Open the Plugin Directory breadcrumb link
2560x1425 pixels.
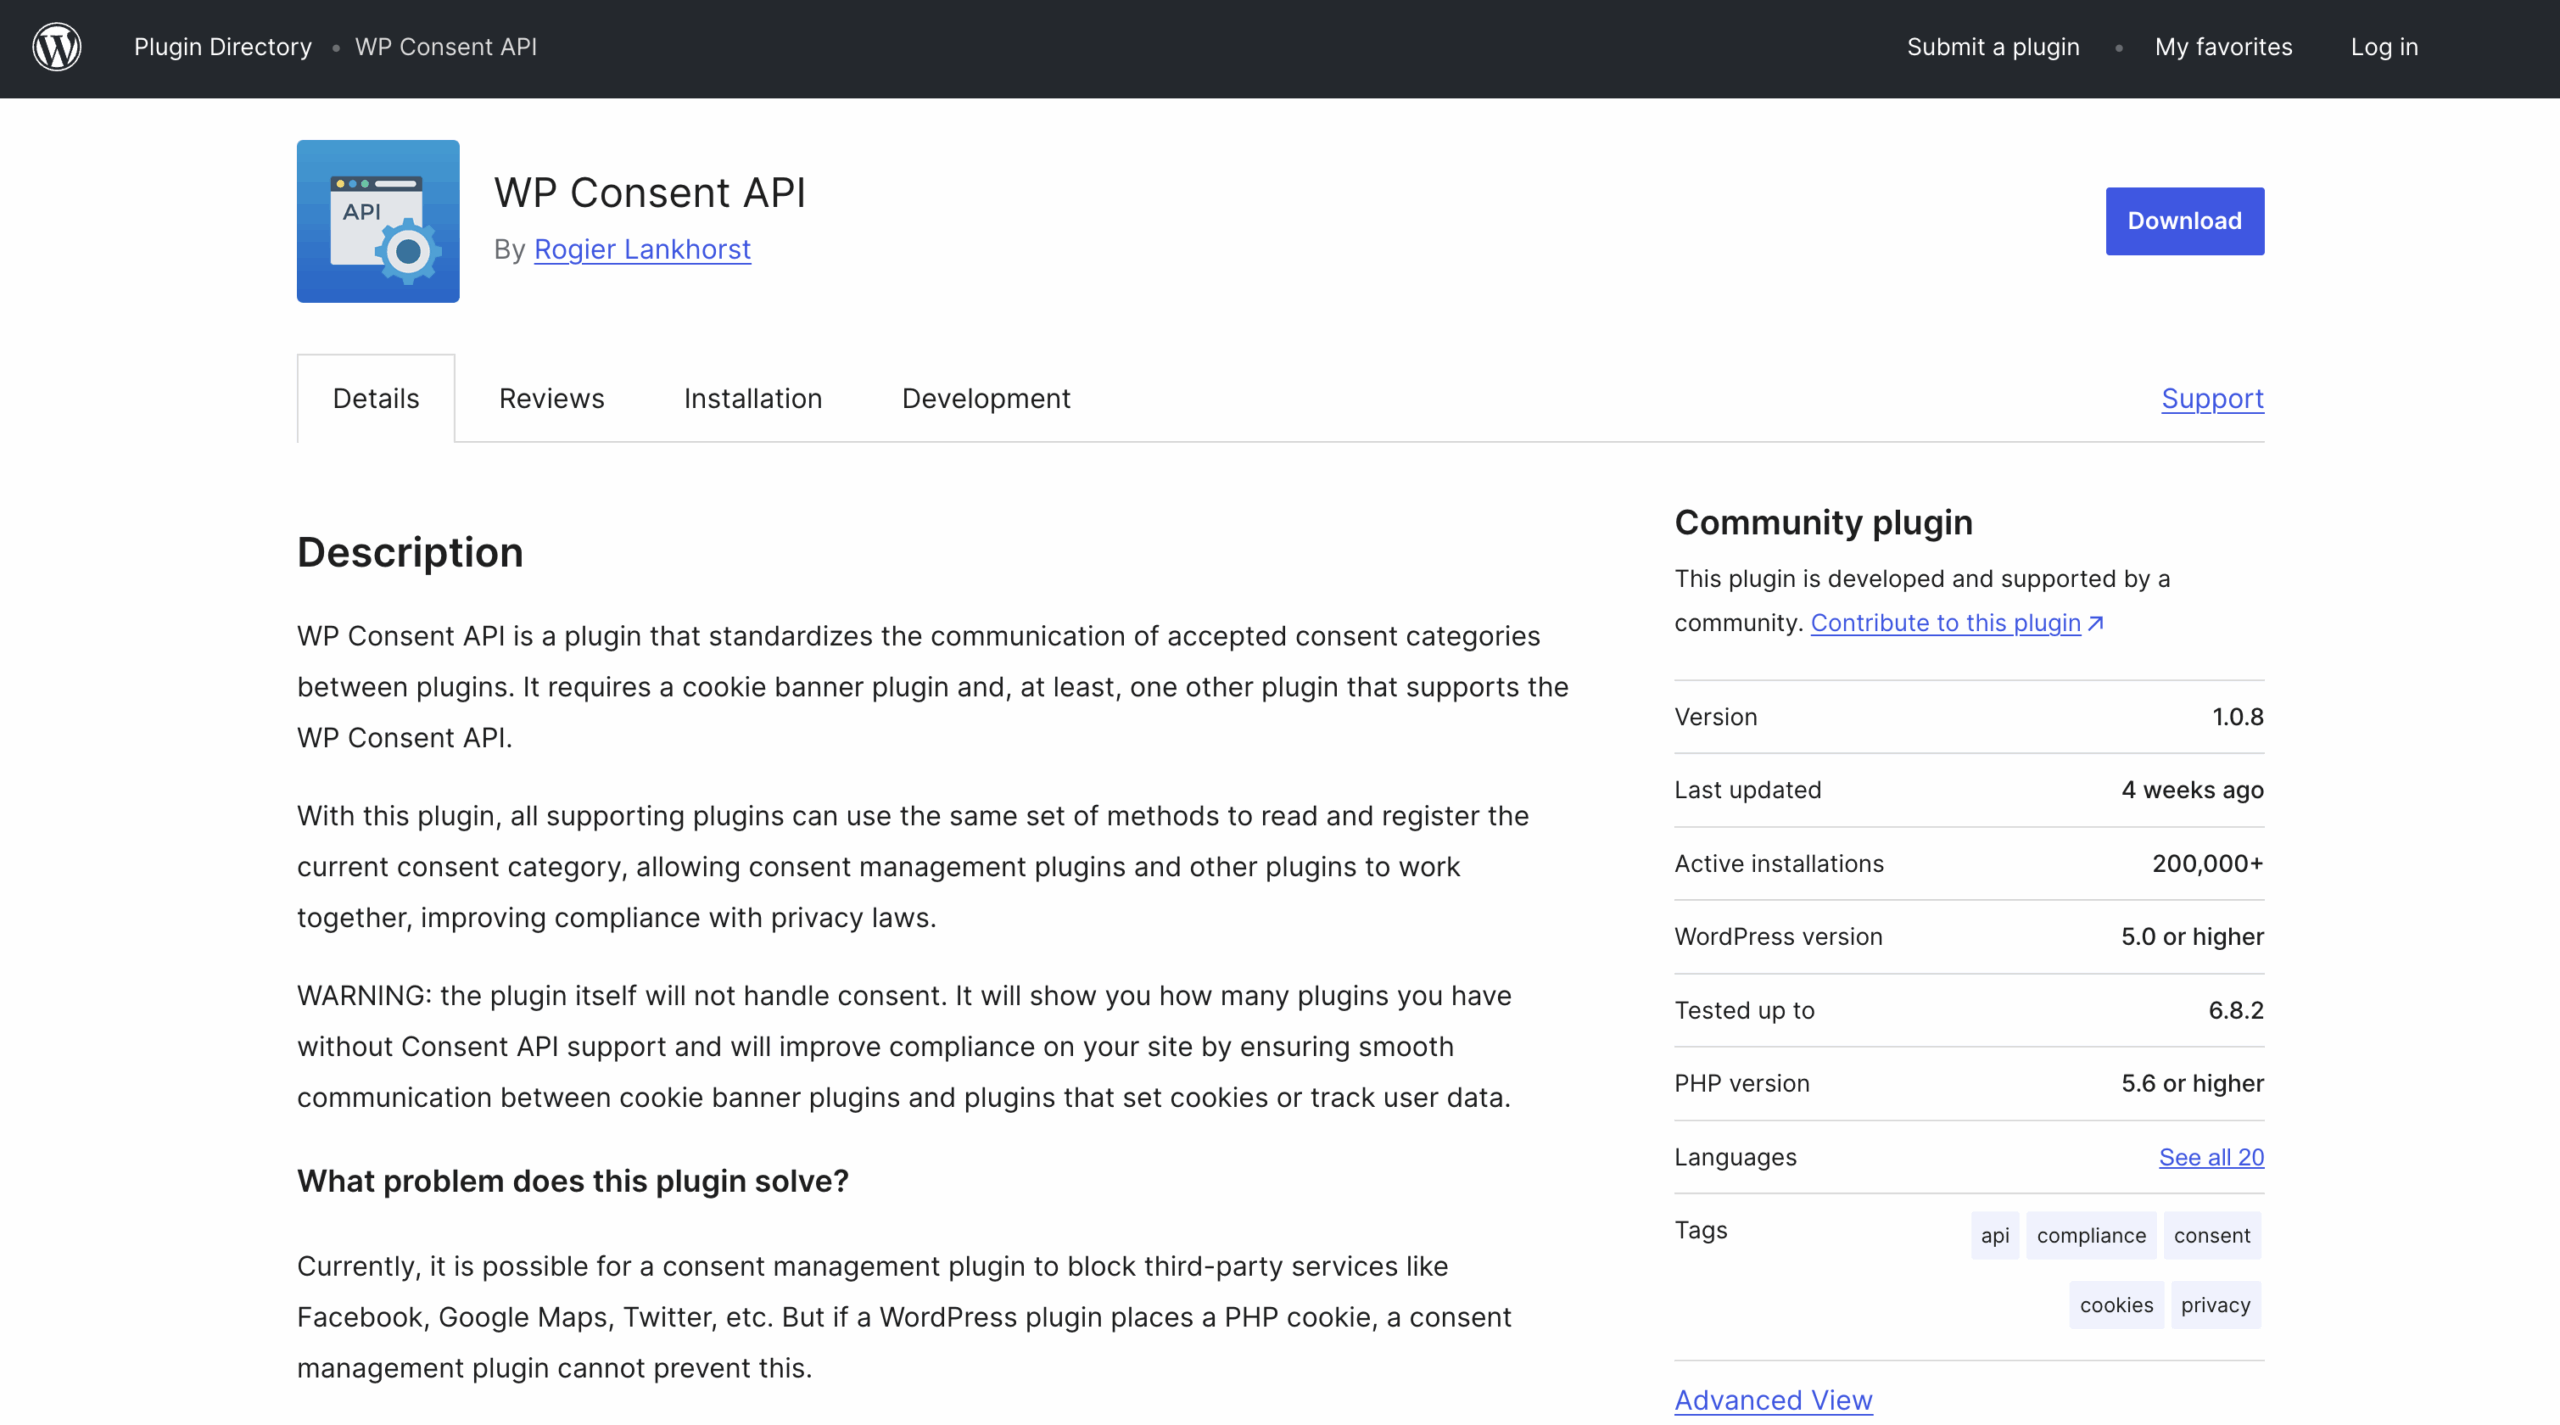[x=222, y=47]
